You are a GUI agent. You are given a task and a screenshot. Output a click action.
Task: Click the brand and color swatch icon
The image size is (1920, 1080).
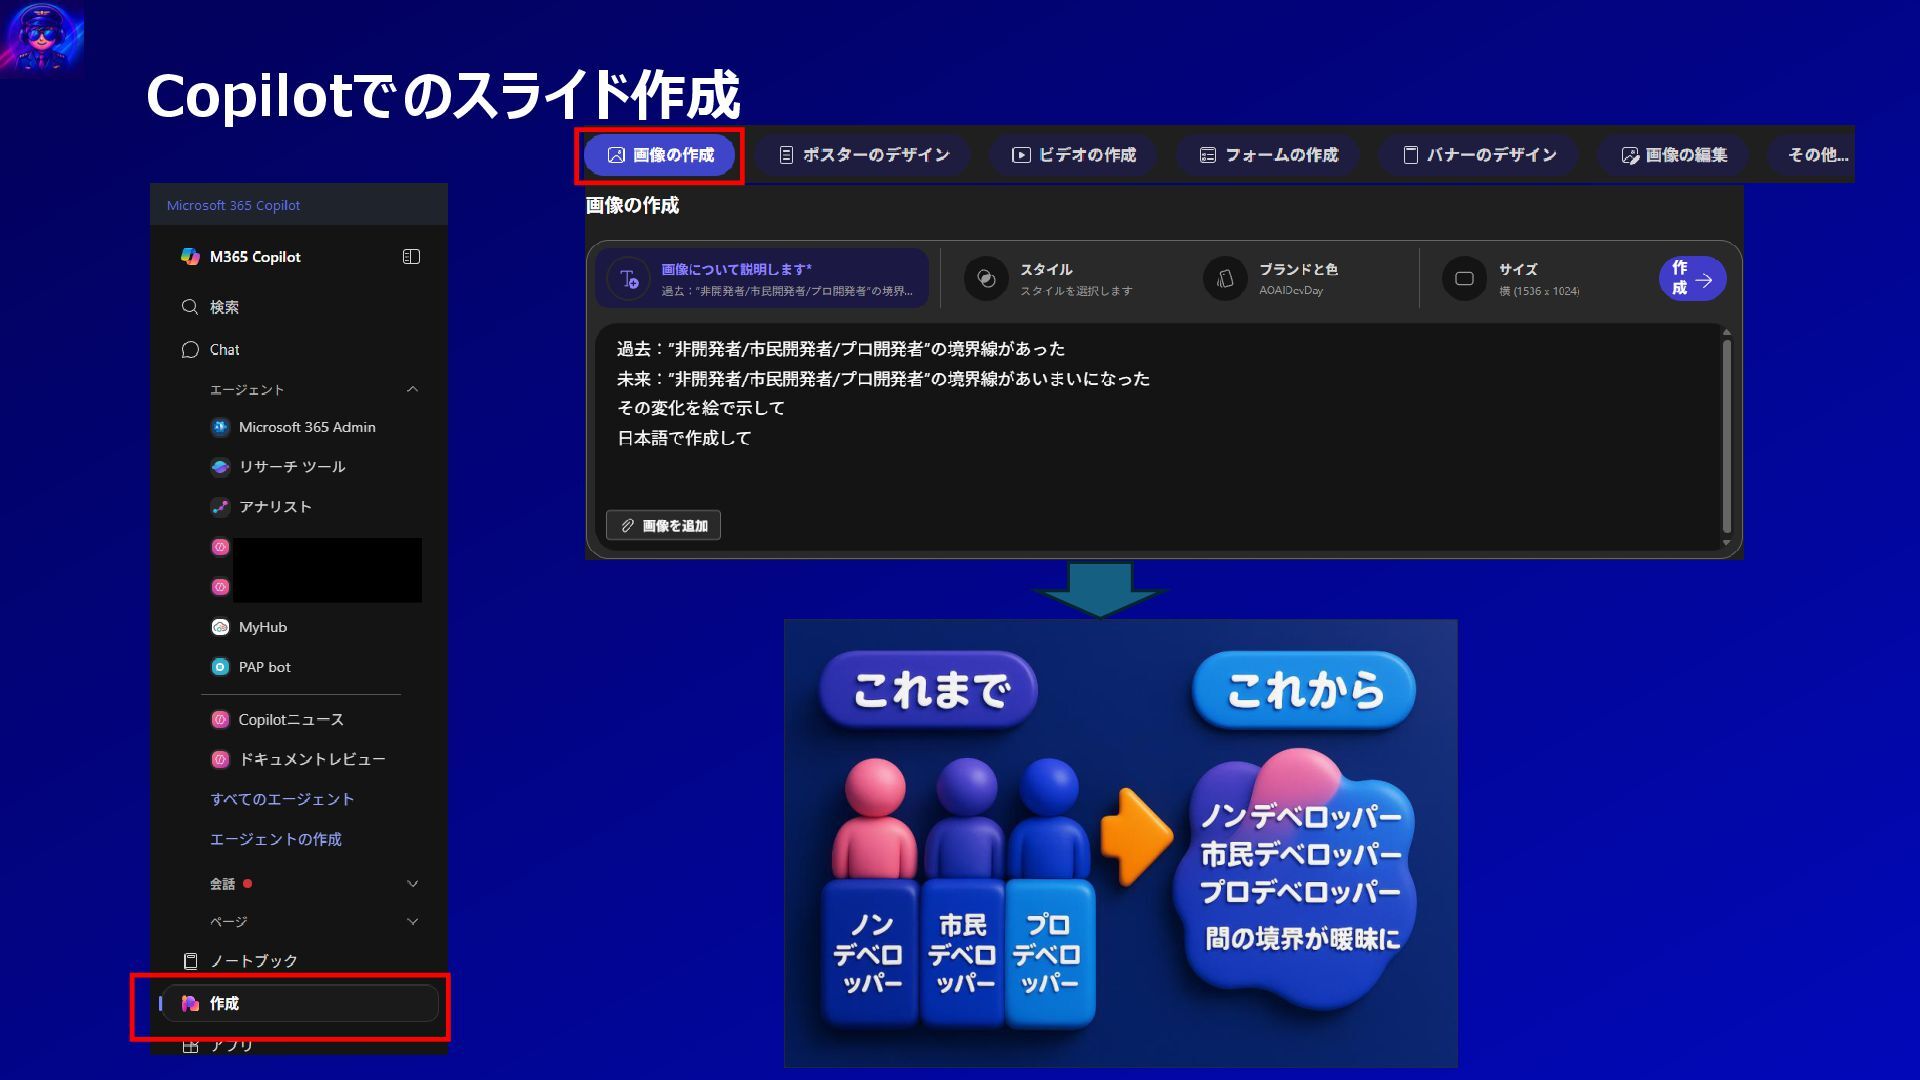1225,279
